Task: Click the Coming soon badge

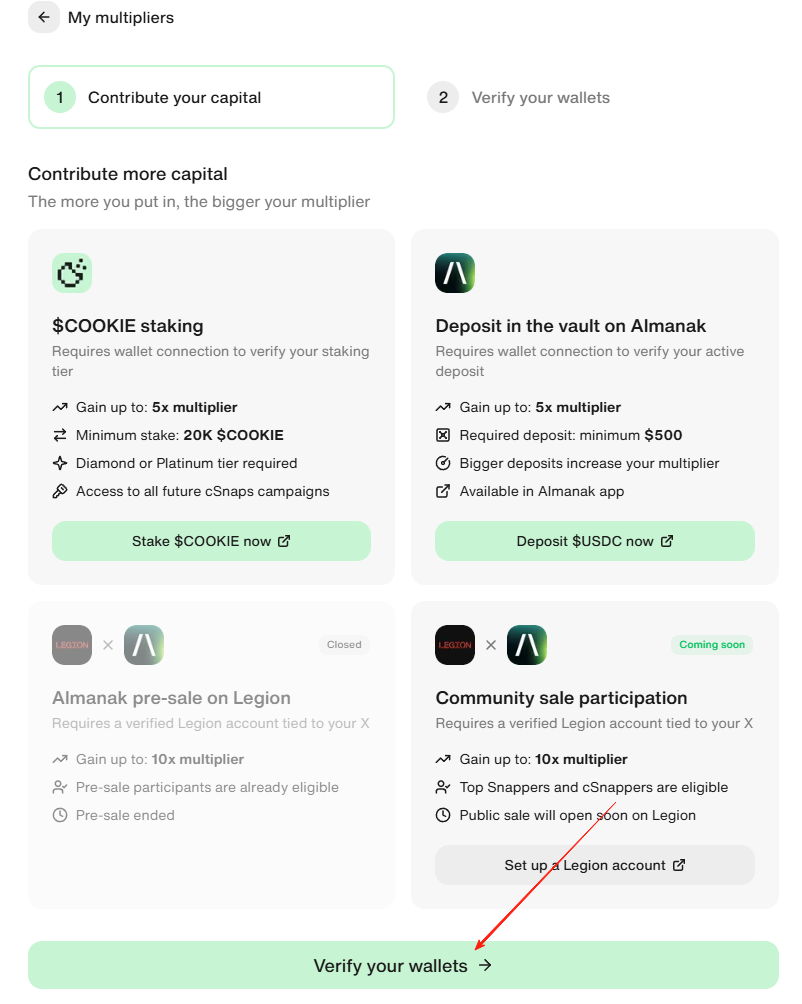Action: tap(711, 645)
